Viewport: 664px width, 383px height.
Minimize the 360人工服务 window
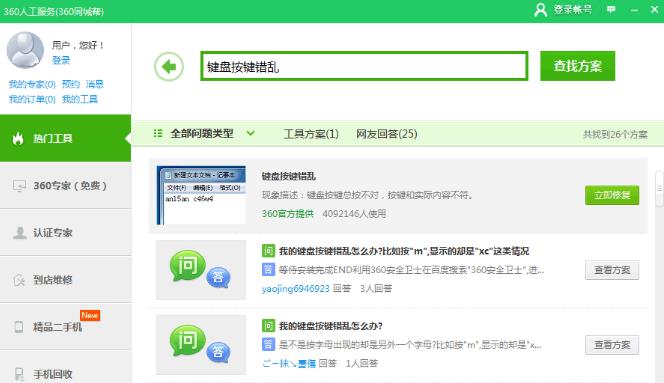tap(634, 10)
